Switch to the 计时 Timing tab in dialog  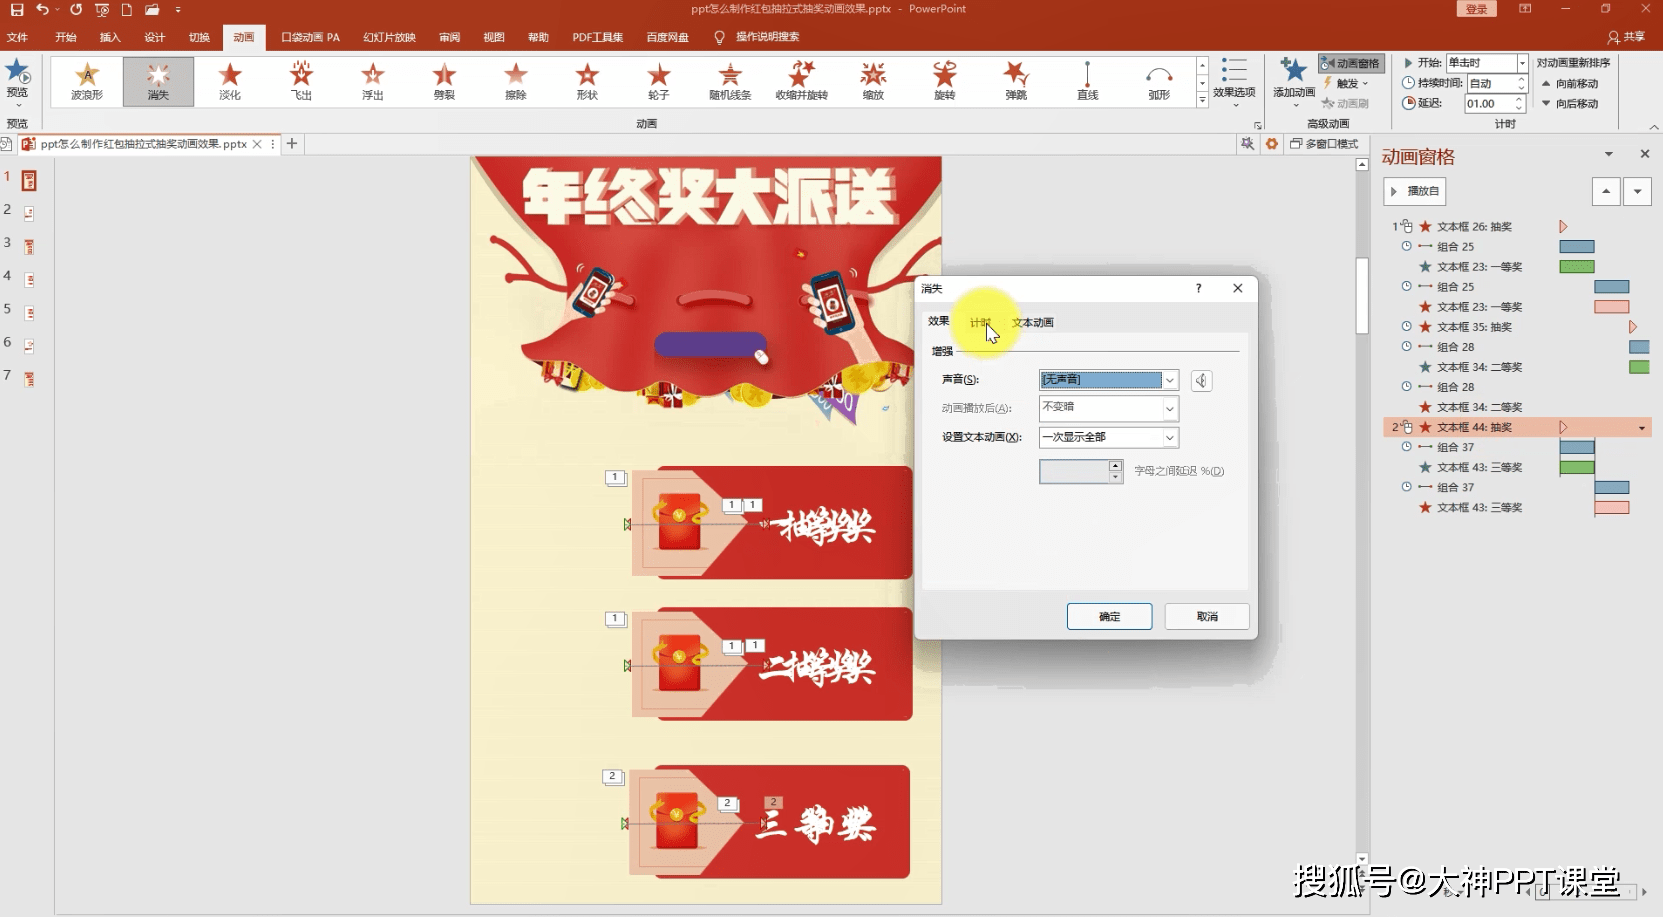pyautogui.click(x=981, y=322)
